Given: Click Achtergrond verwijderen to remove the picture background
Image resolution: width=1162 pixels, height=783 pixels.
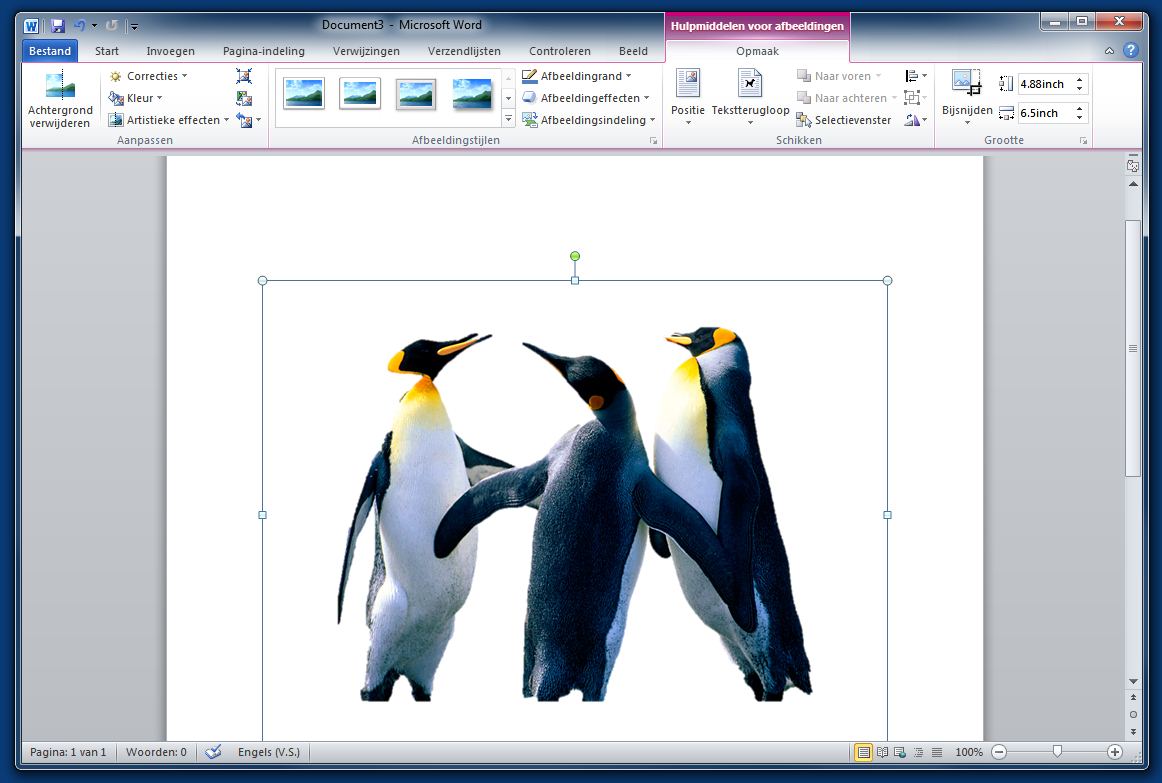Looking at the screenshot, I should 60,100.
